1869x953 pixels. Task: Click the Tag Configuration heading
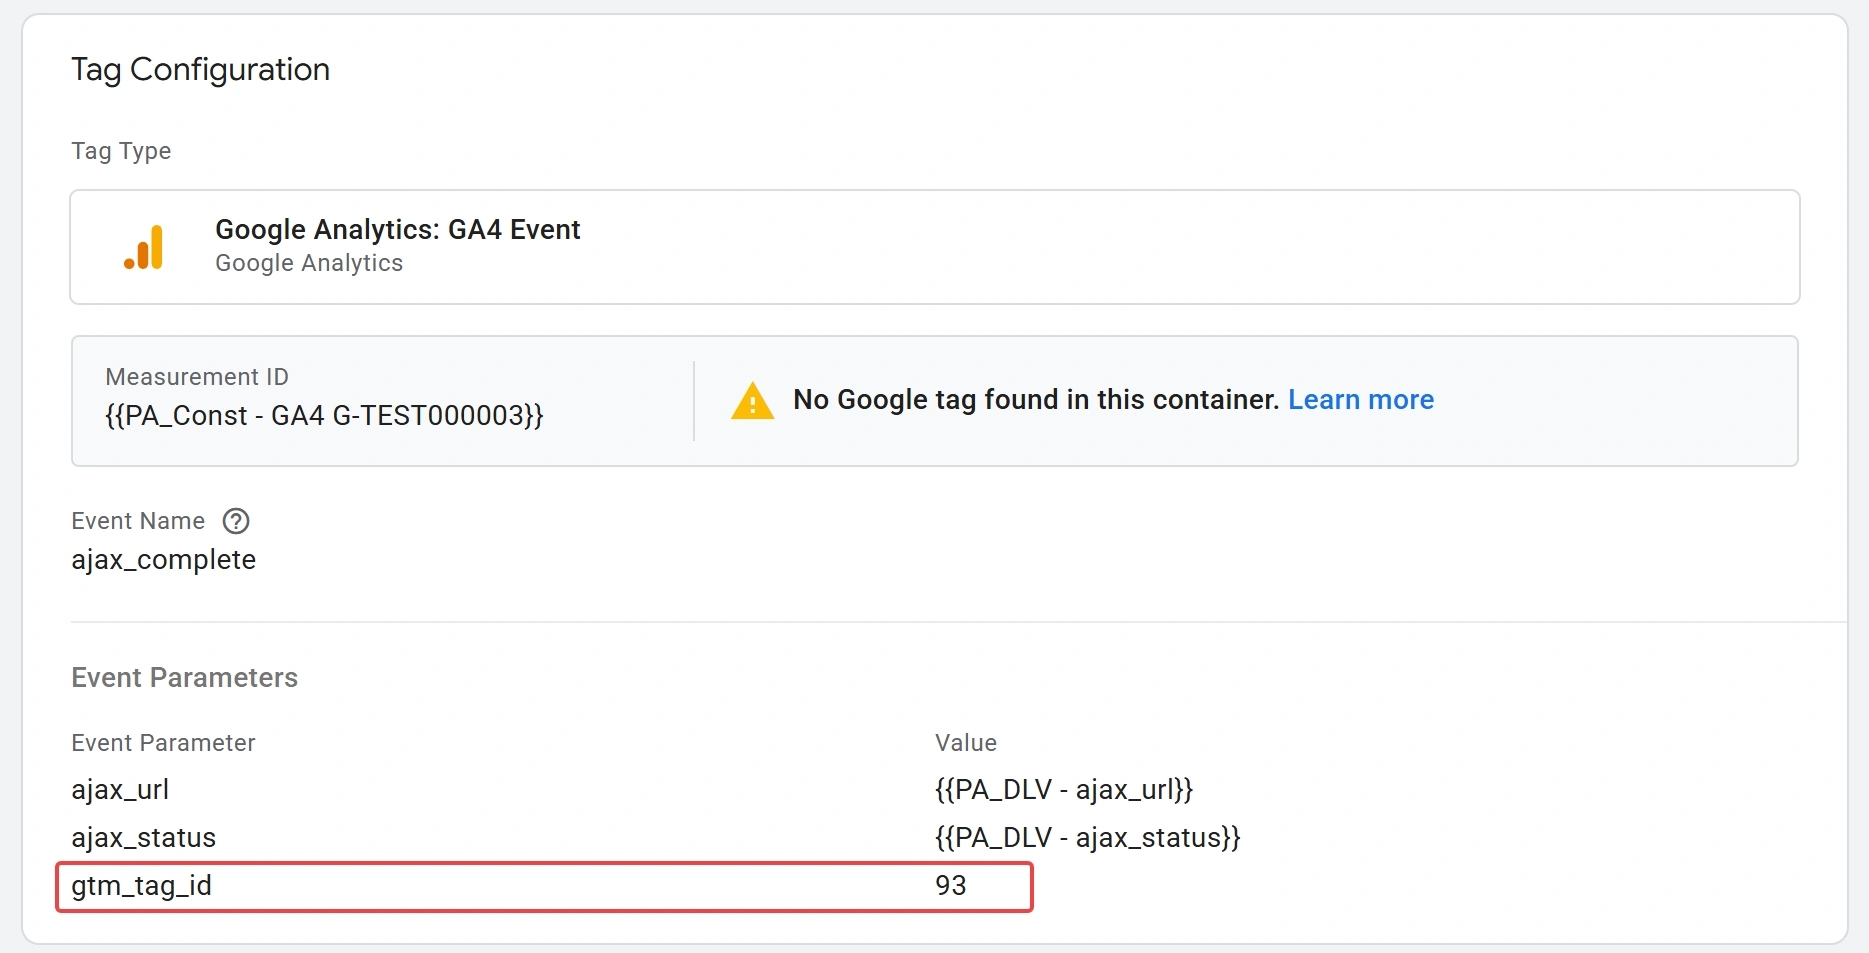tap(200, 70)
